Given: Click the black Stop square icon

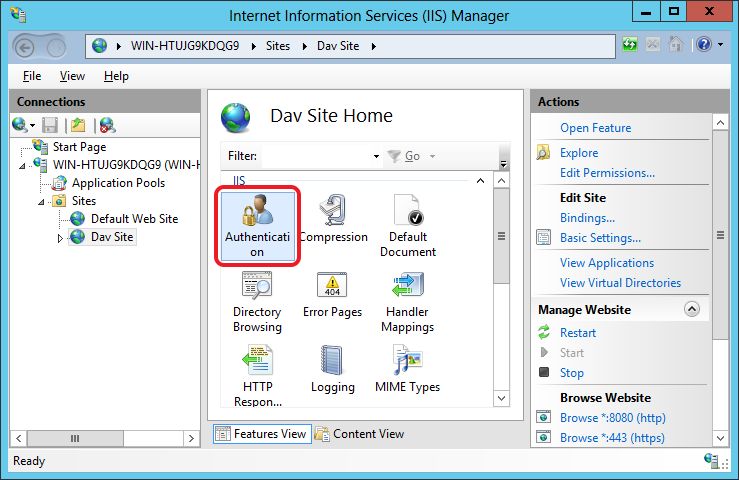Looking at the screenshot, I should click(544, 372).
